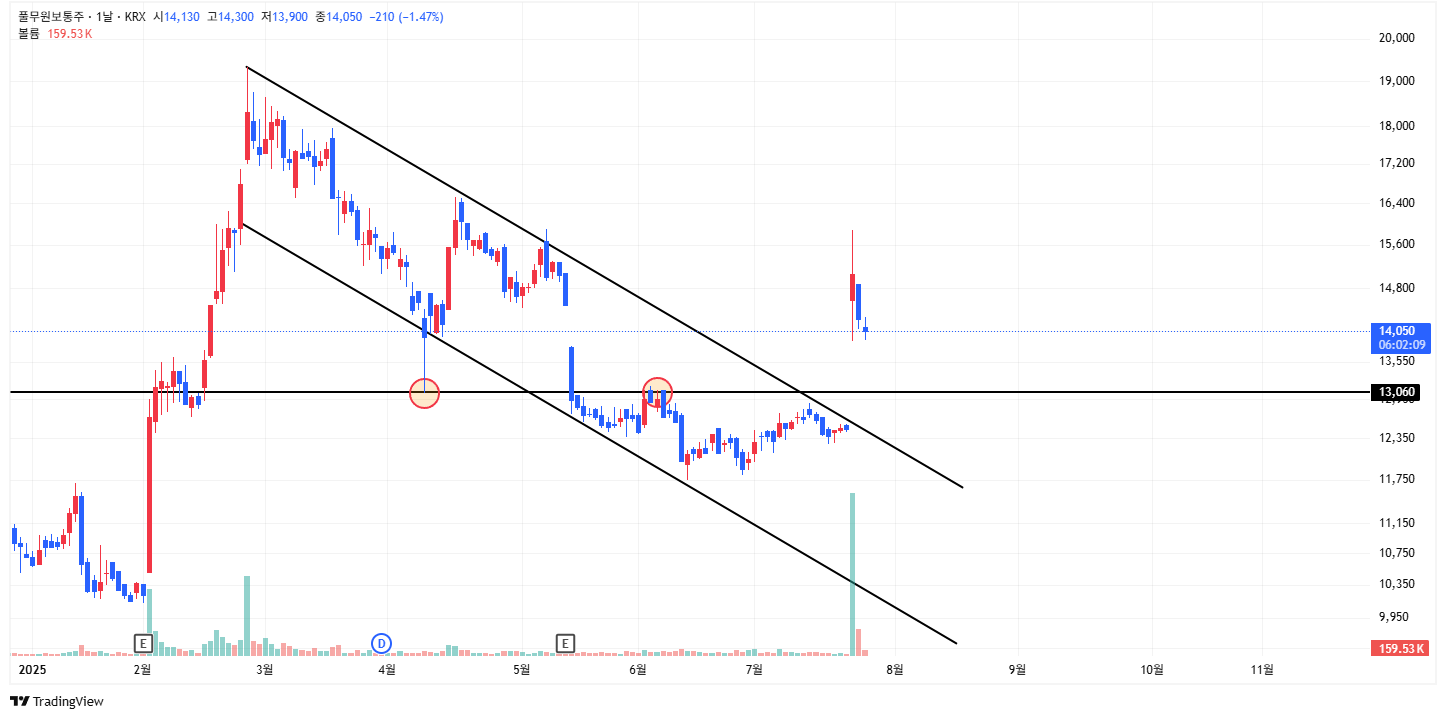This screenshot has height=719, width=1446.
Task: Click the symbol title 풀무원보통주 · 1날 · KRX
Action: [82, 17]
